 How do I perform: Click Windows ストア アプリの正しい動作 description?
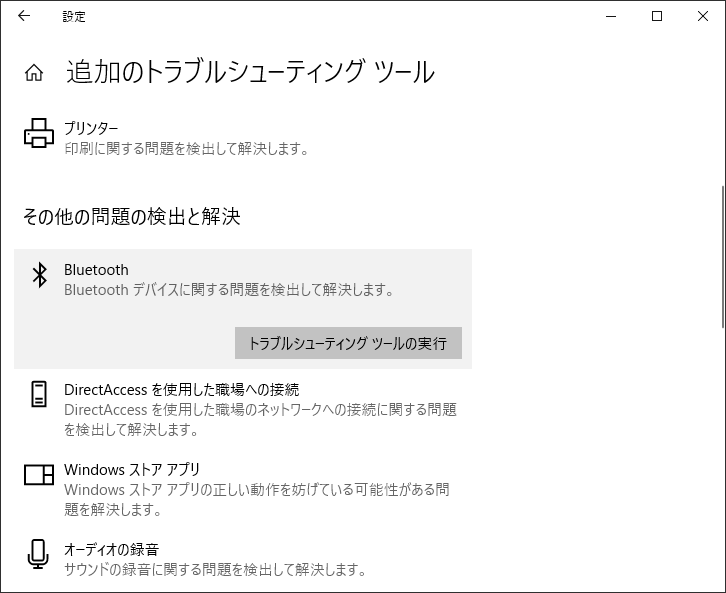click(257, 499)
